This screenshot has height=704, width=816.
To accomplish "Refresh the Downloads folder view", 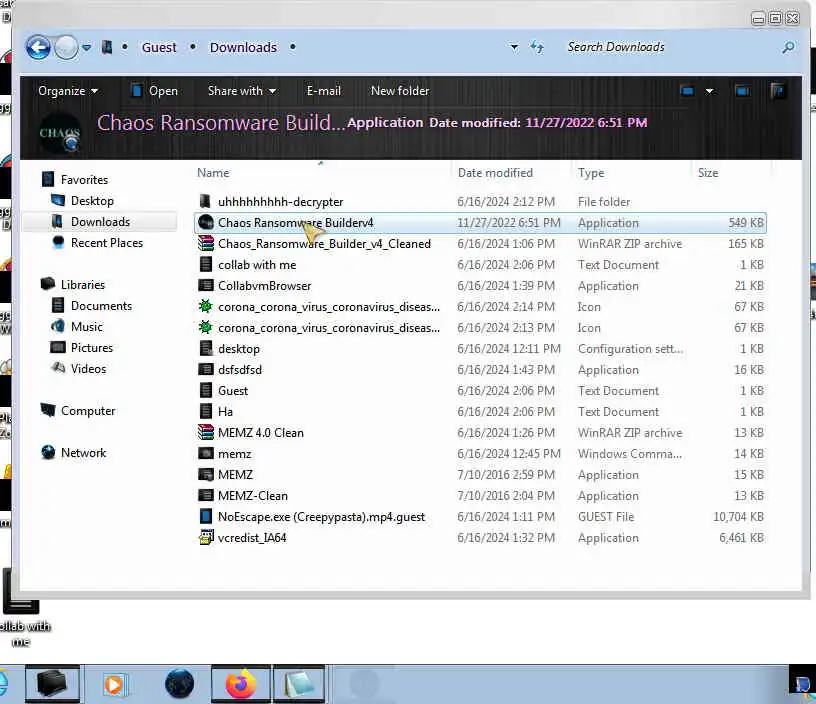I will [537, 47].
